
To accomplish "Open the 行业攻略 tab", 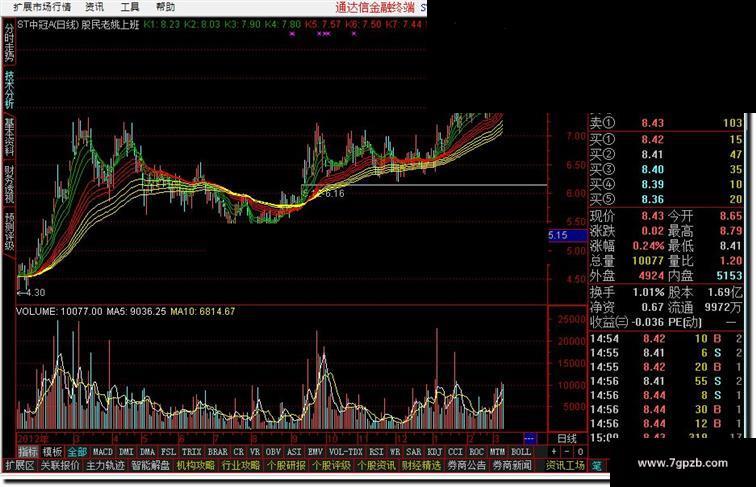I will (x=241, y=465).
